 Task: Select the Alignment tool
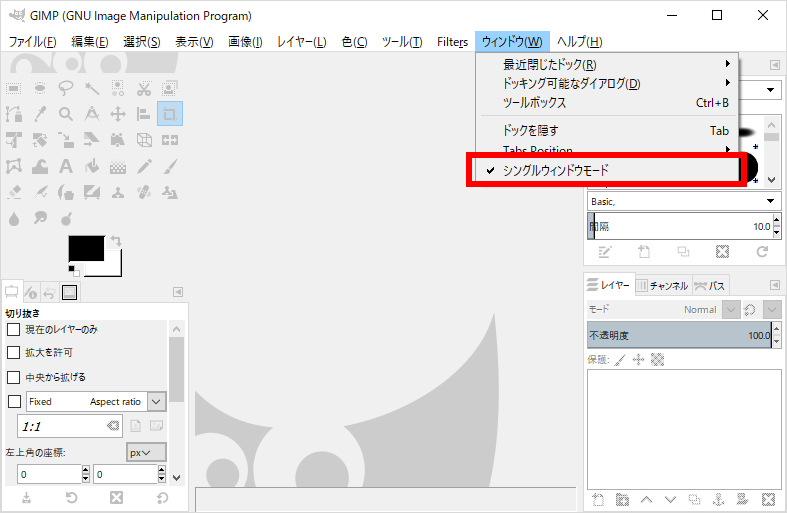(144, 114)
